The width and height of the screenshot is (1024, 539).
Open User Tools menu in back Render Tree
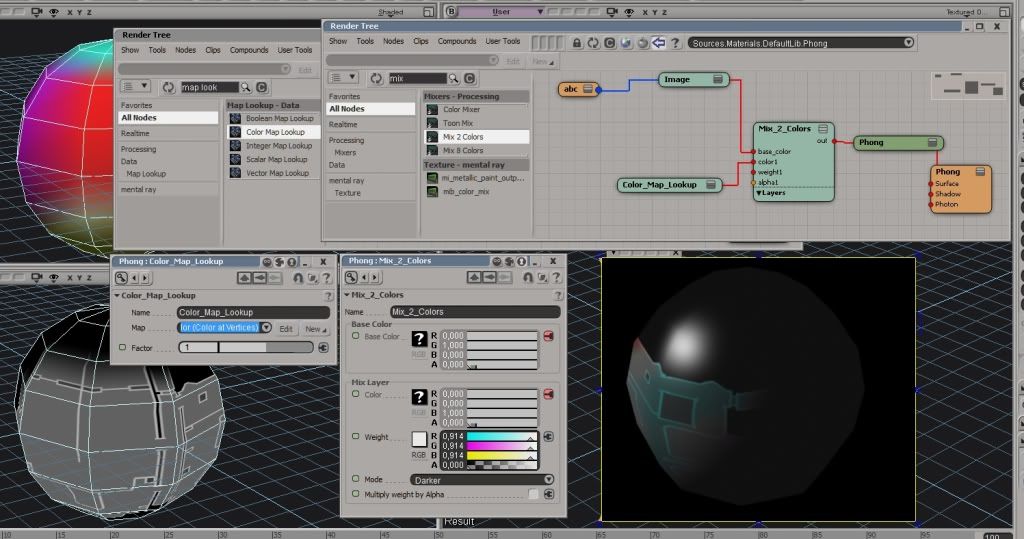pos(295,50)
